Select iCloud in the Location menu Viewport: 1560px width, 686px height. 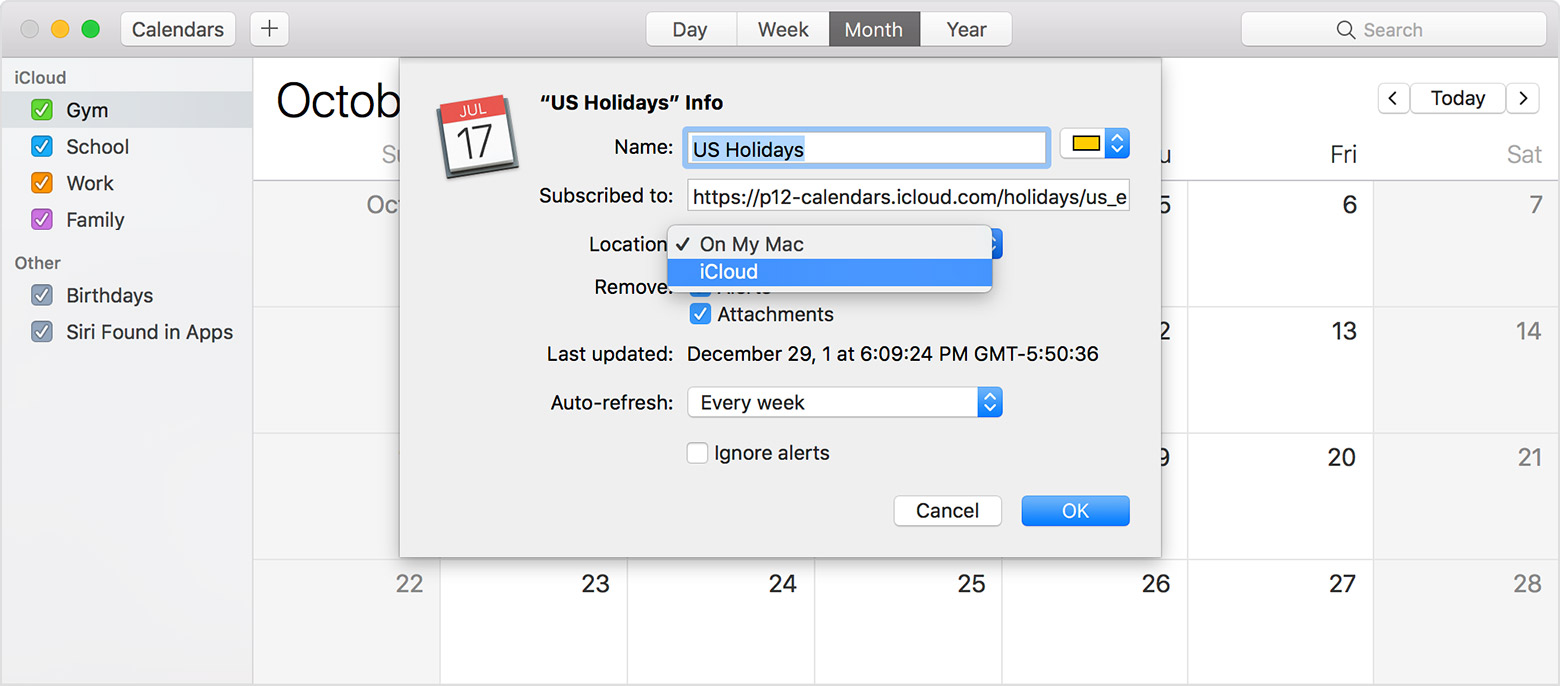point(829,272)
